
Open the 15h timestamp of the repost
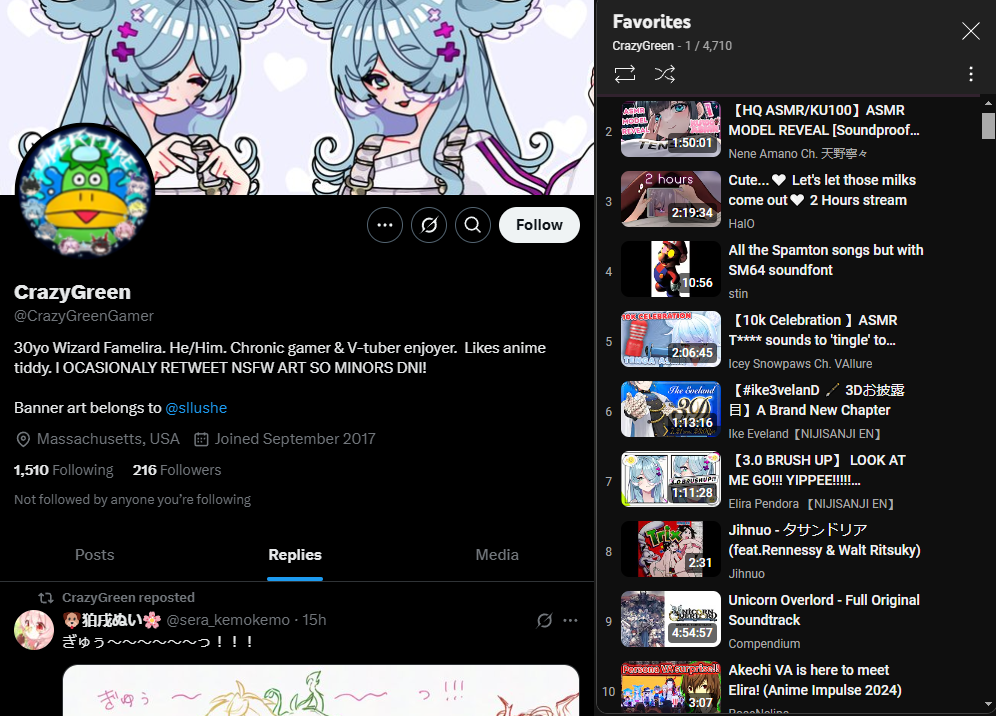(314, 620)
